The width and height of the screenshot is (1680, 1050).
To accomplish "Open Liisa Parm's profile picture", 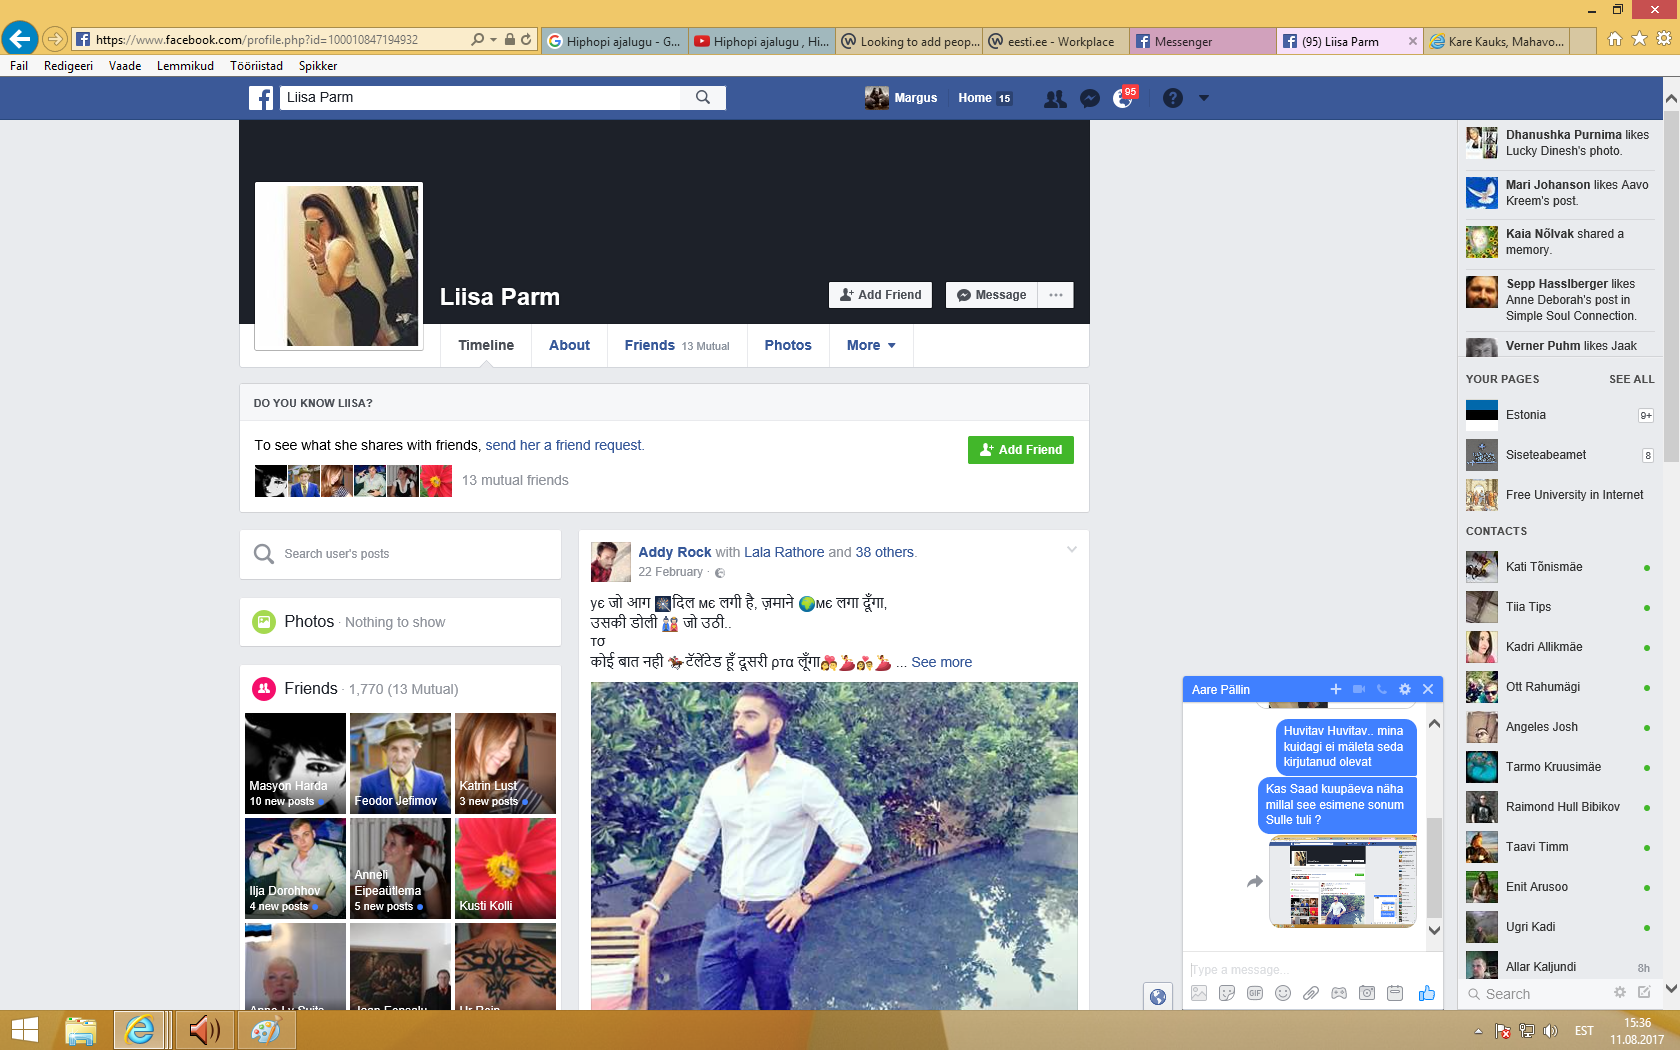I will 339,266.
